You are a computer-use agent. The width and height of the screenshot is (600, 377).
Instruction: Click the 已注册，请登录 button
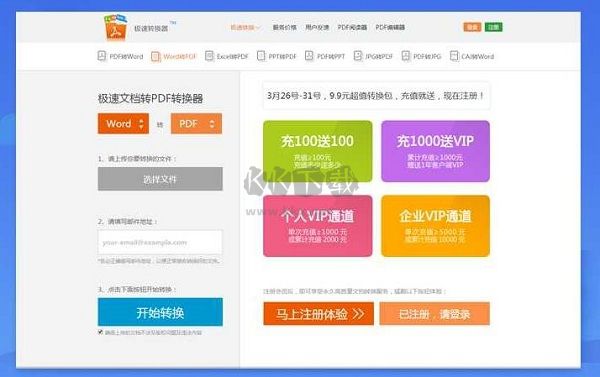tap(434, 314)
